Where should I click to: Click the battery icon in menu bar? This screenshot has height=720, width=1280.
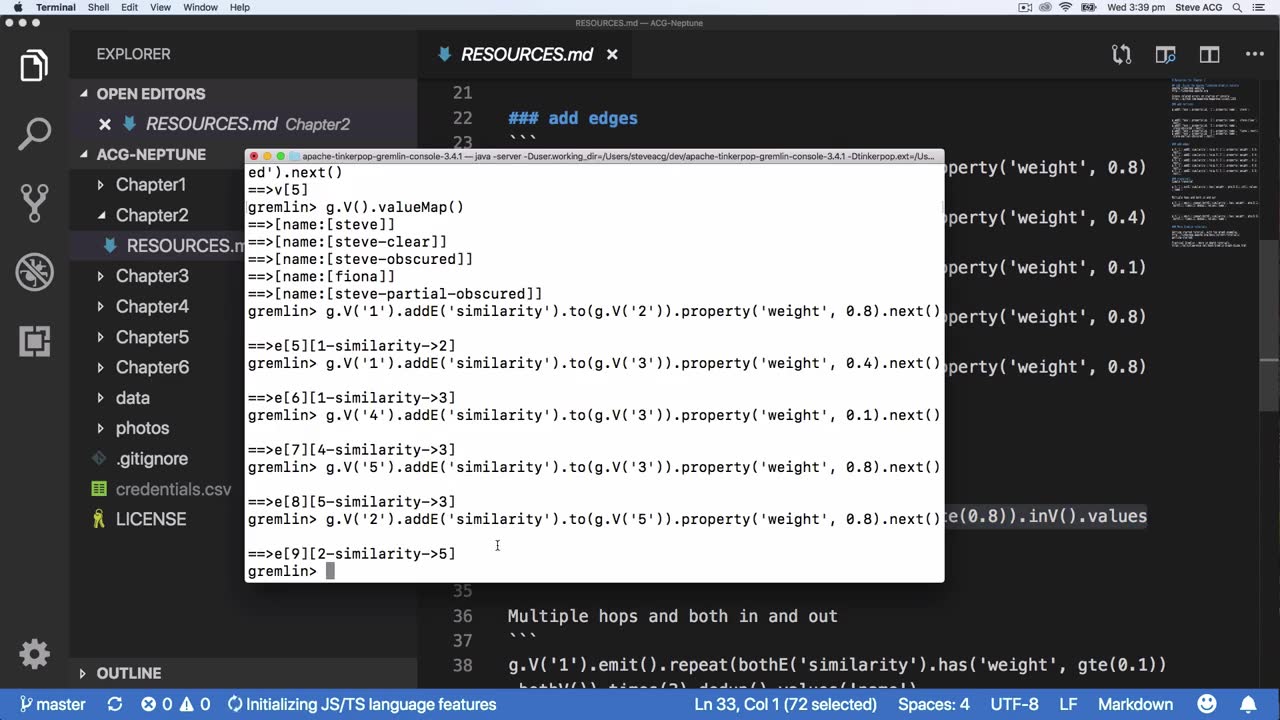tap(1088, 7)
